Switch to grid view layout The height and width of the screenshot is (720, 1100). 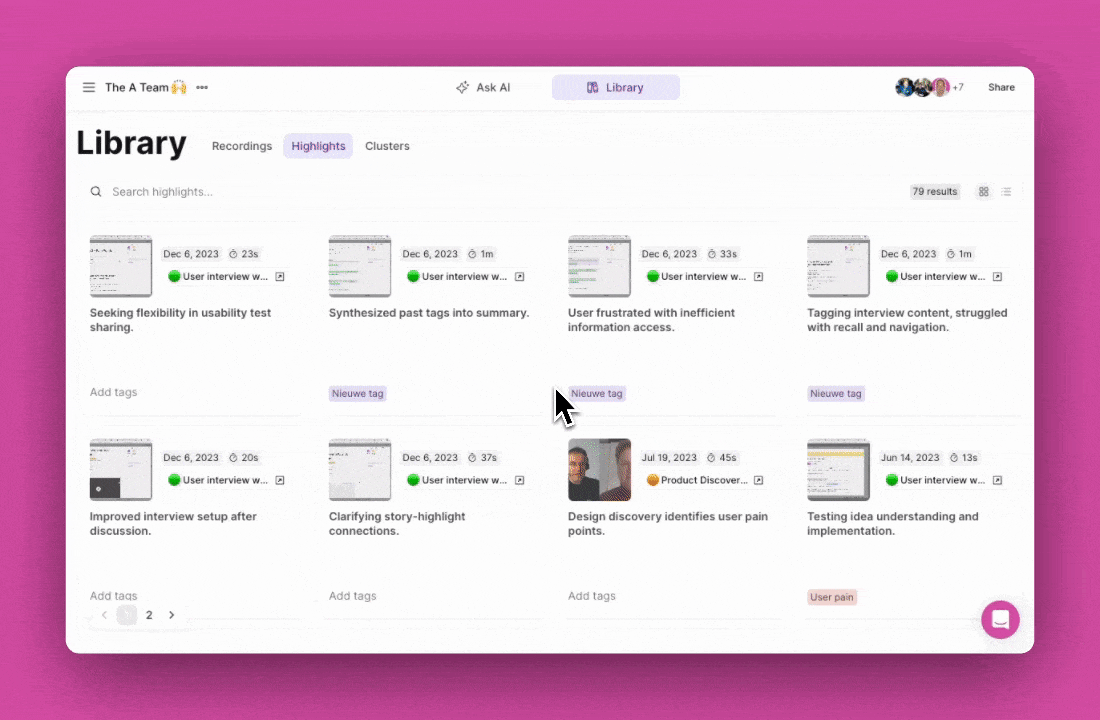984,192
